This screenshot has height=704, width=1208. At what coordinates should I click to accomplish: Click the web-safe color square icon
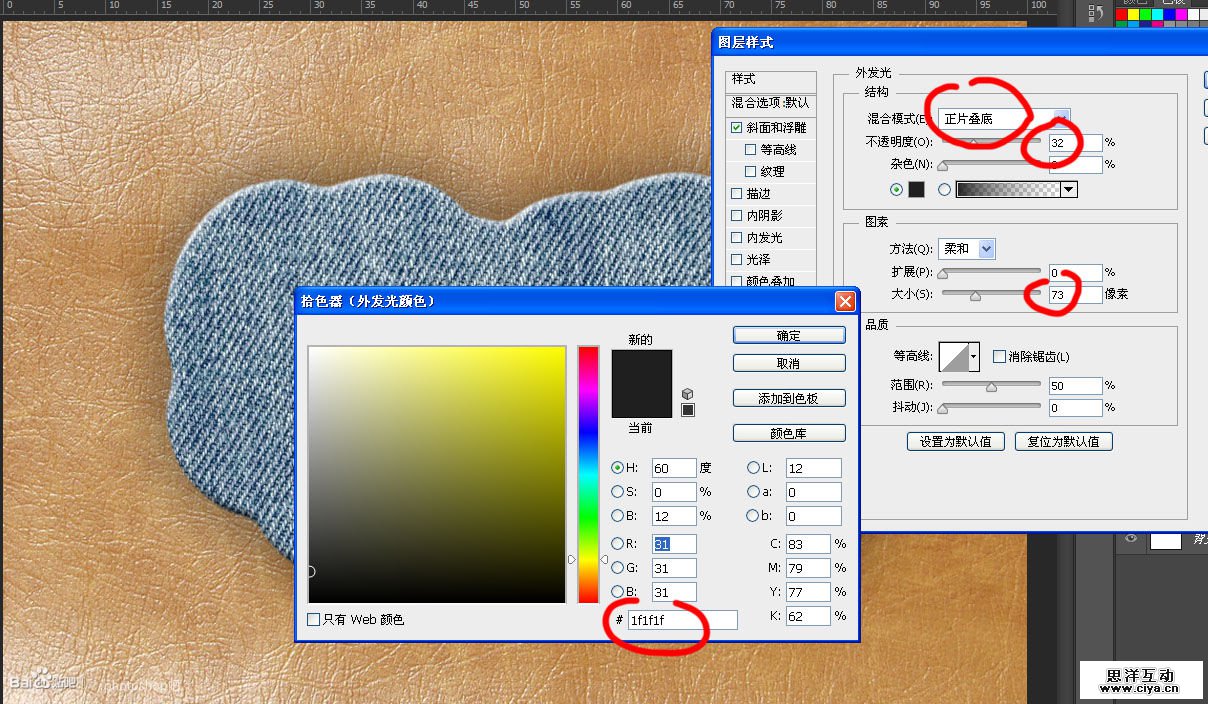(687, 410)
